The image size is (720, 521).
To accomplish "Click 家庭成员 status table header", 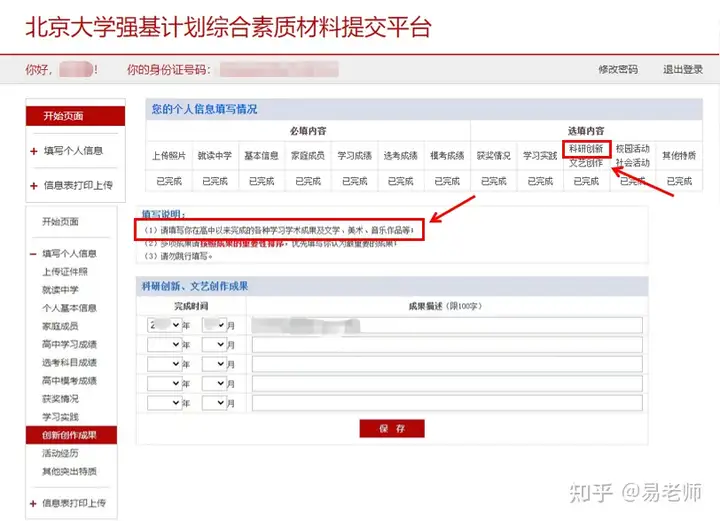I will [308, 156].
